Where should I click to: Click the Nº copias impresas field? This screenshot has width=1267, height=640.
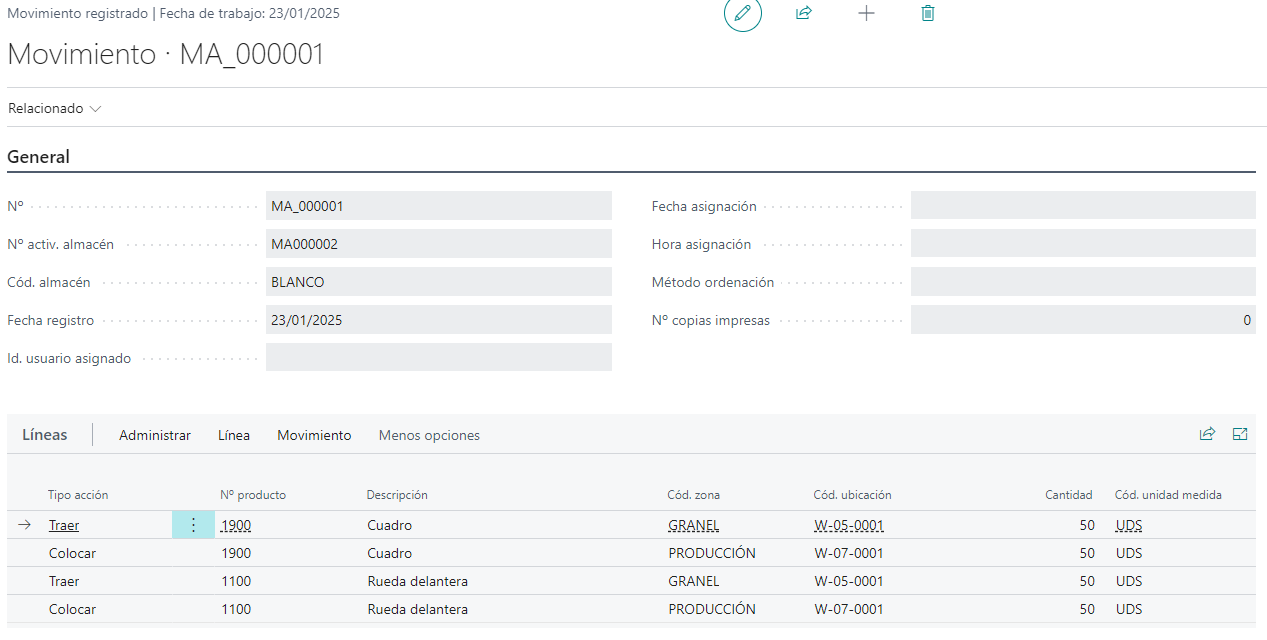1083,320
